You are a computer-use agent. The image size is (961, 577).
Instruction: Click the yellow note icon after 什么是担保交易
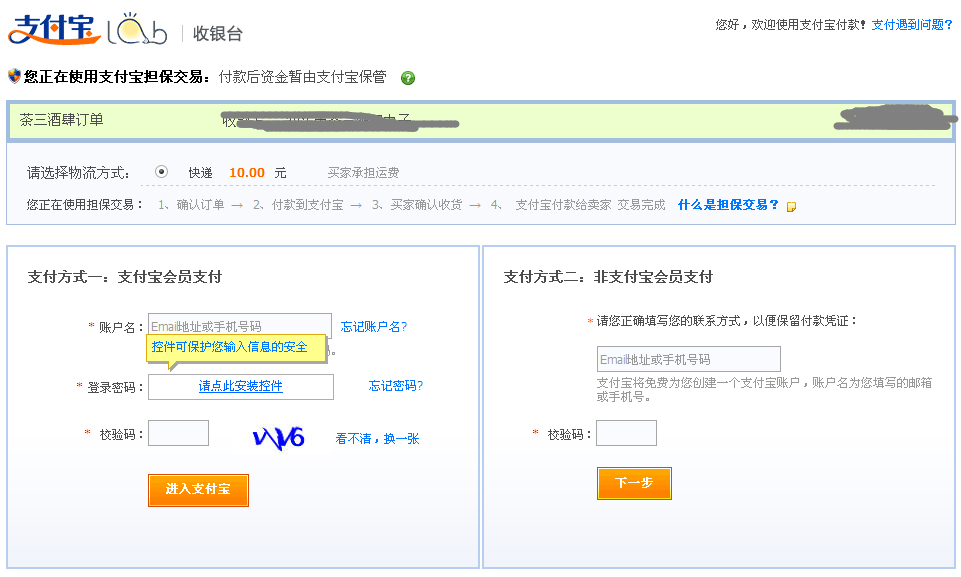click(791, 207)
